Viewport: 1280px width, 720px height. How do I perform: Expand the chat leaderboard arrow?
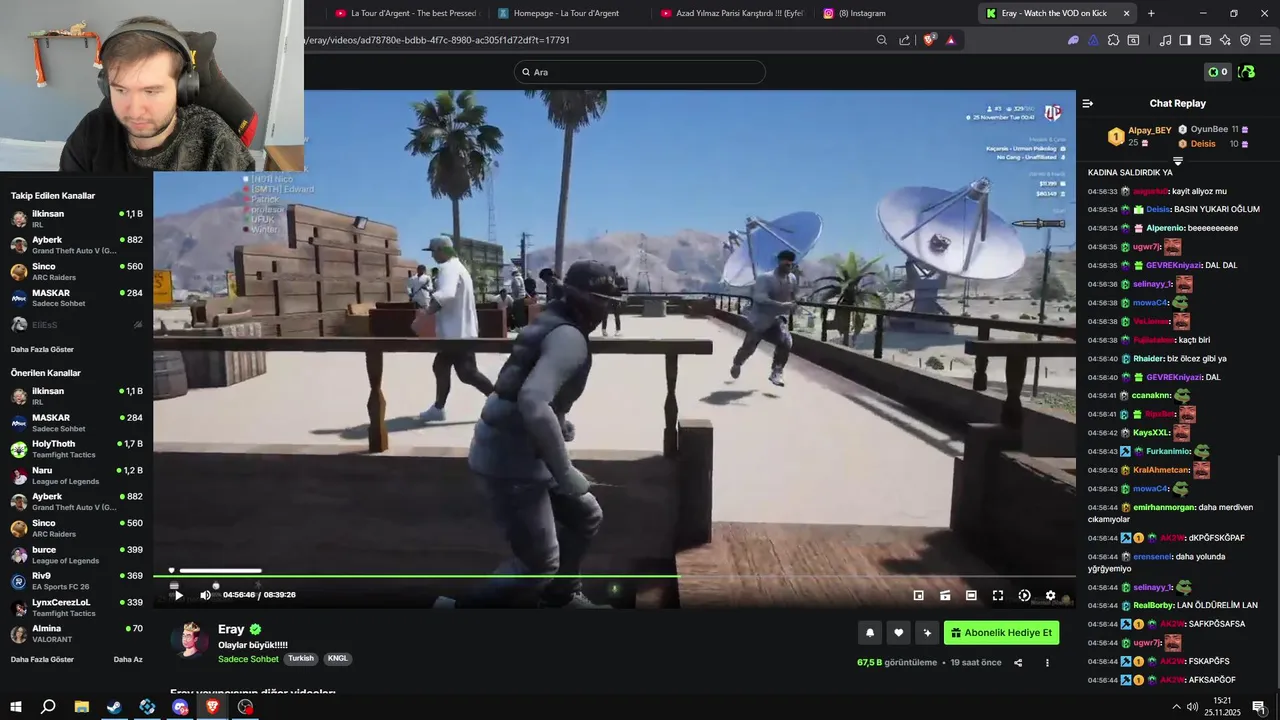(1177, 160)
